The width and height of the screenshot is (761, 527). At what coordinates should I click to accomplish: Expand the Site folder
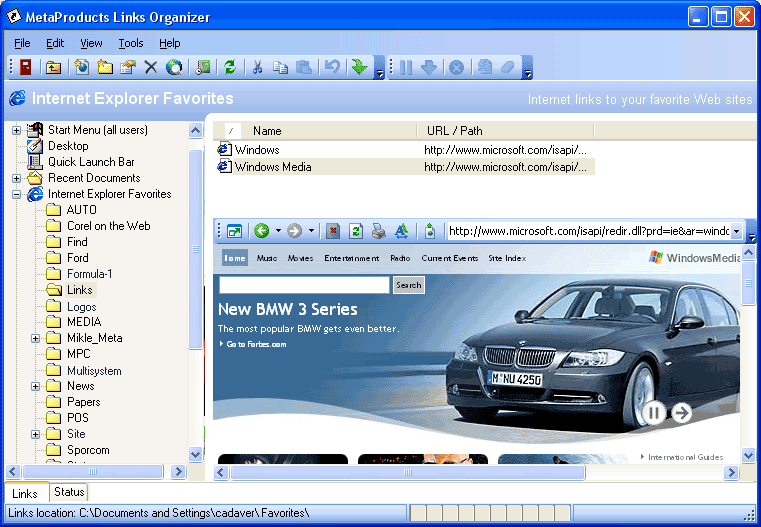[x=35, y=434]
